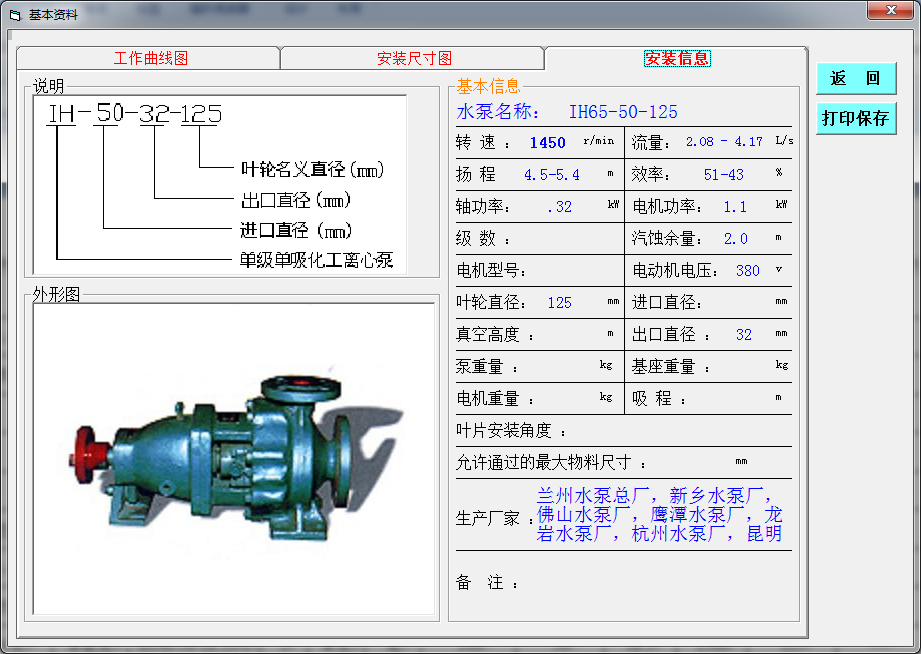The image size is (921, 654).
Task: Select the 安装信息 tab
Action: pyautogui.click(x=677, y=58)
